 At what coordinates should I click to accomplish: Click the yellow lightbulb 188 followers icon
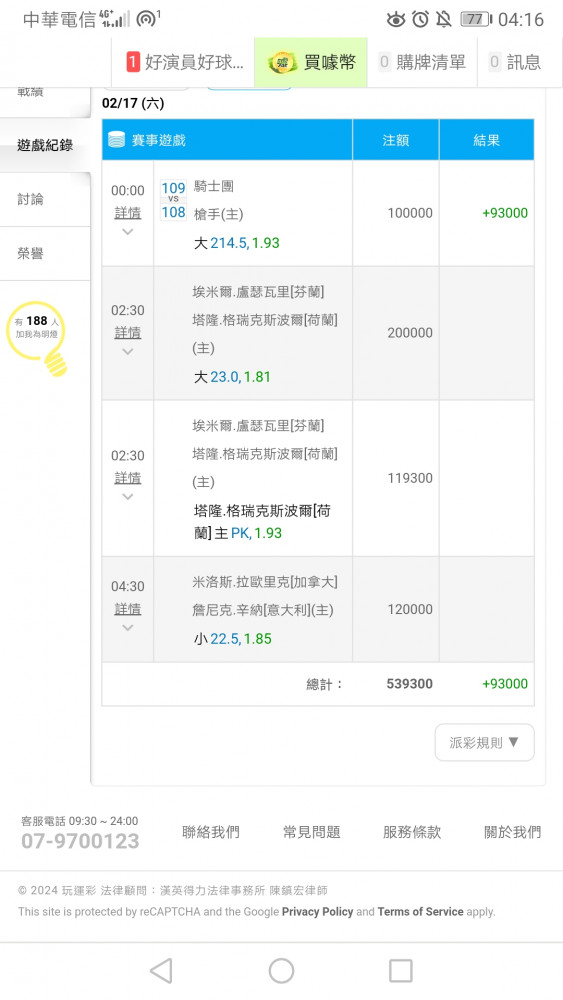(x=38, y=338)
